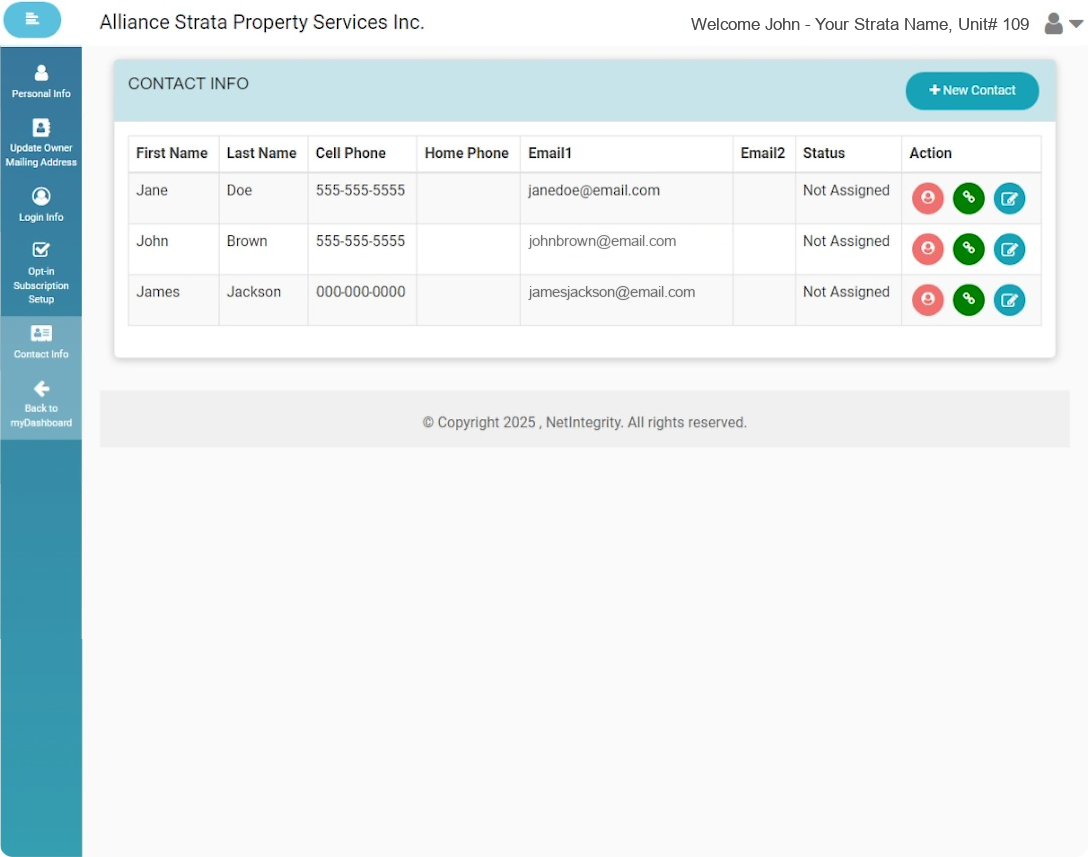Click Jane Doe's green link icon

tap(969, 198)
